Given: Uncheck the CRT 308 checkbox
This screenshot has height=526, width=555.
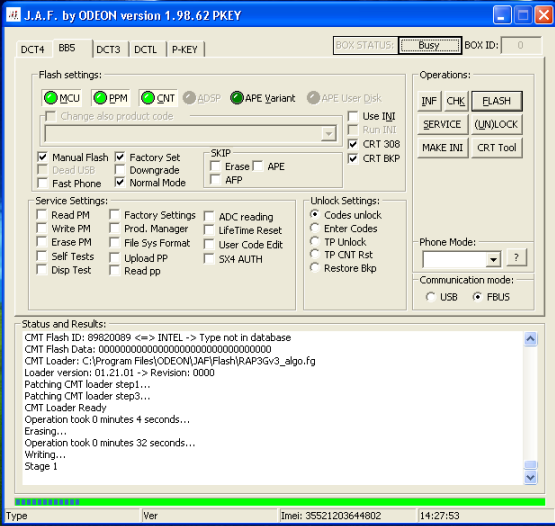Looking at the screenshot, I should coord(353,144).
